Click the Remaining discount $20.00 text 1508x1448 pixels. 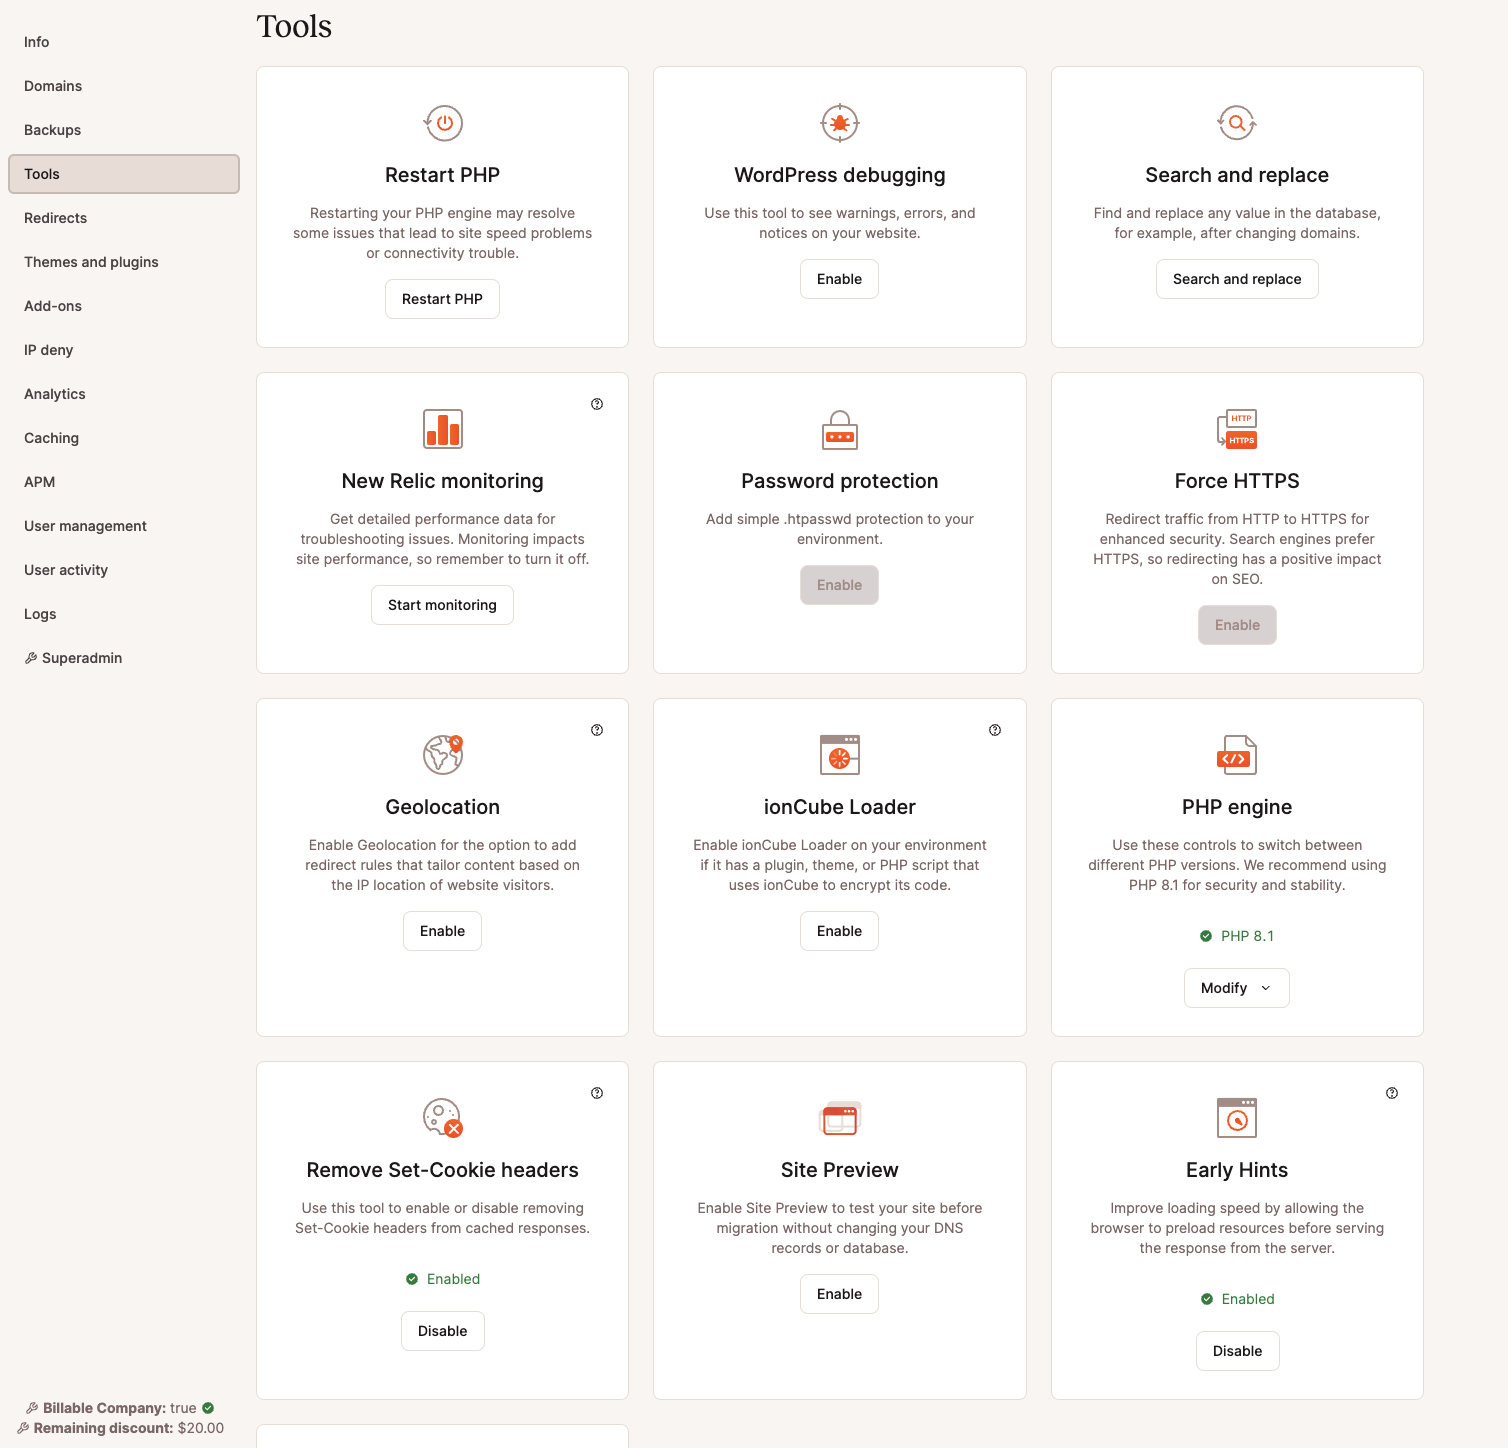click(x=129, y=1428)
